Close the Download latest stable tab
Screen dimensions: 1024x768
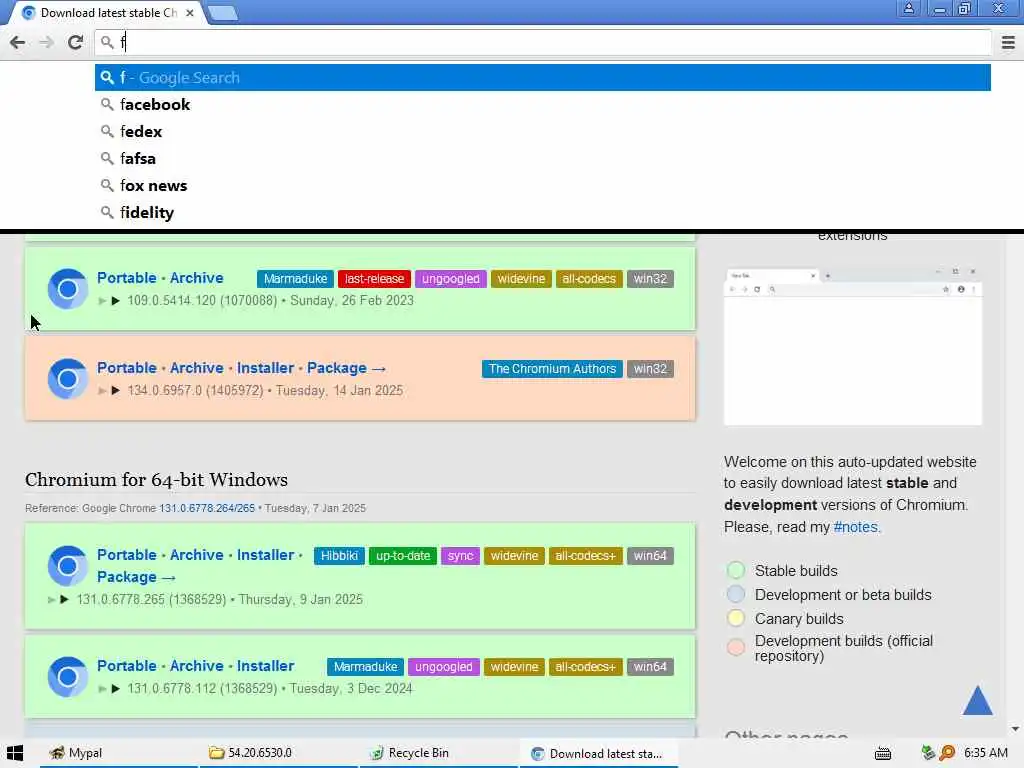[x=189, y=12]
